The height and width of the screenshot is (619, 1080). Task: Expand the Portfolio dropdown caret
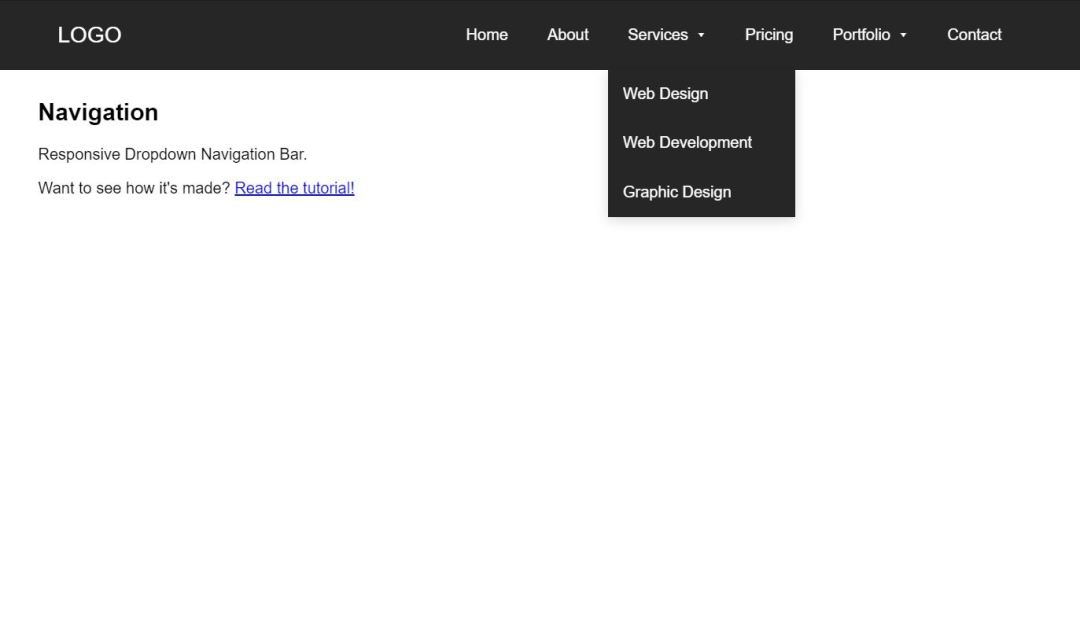902,34
